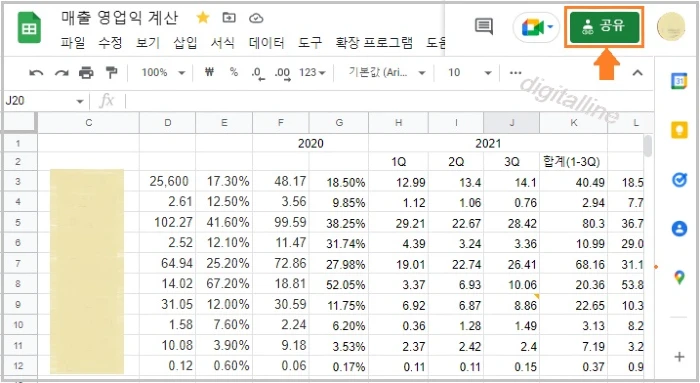Open the 데이터 menu
Image resolution: width=700 pixels, height=383 pixels.
[267, 43]
